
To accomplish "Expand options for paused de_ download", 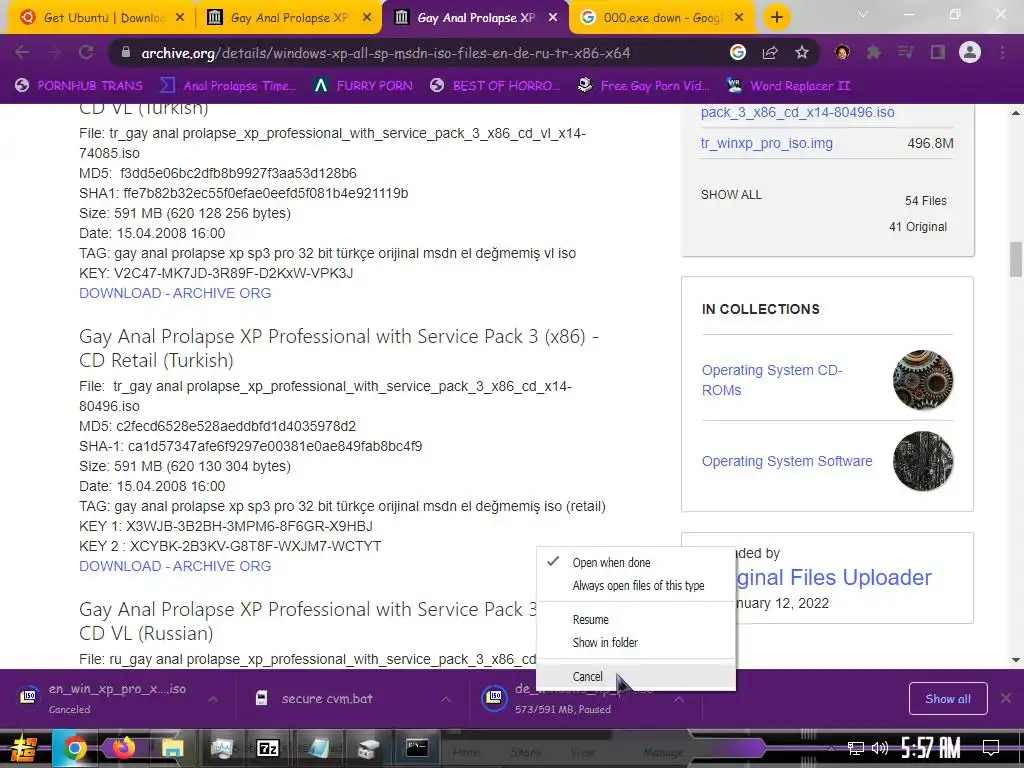I will point(679,699).
